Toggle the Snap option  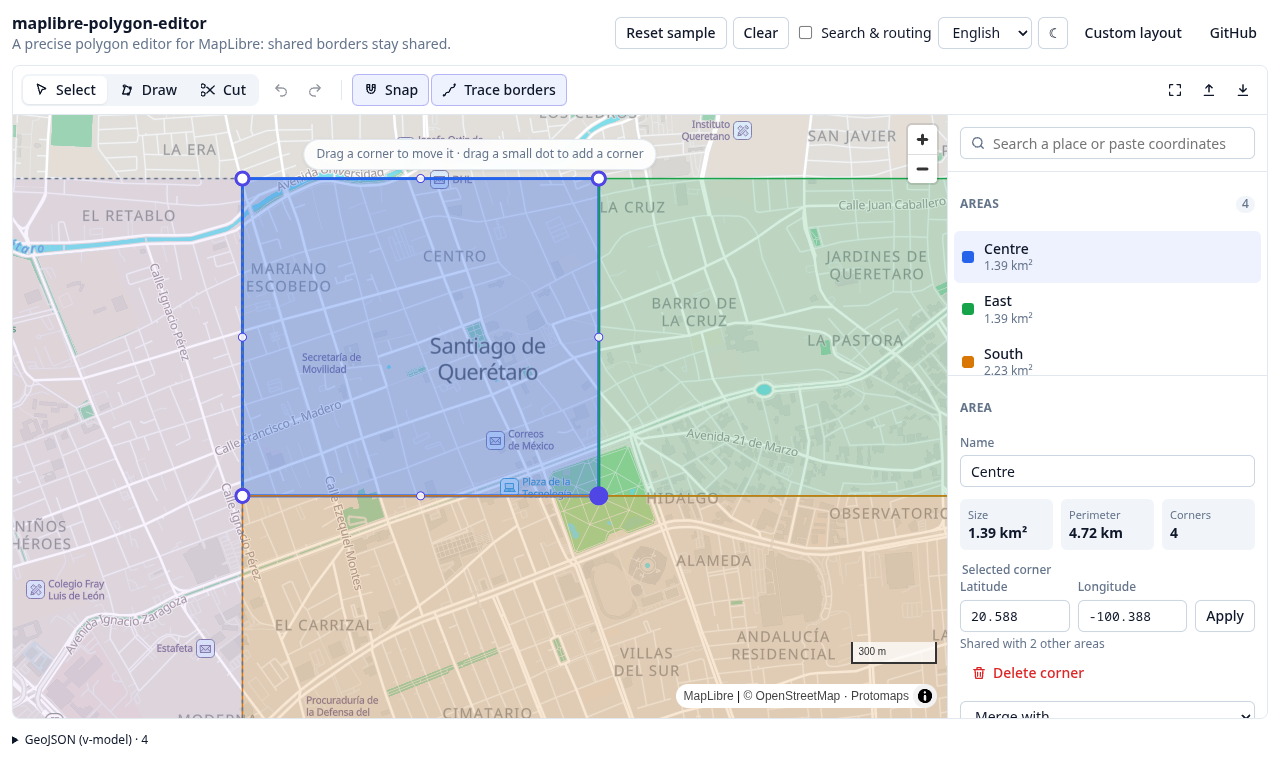tap(391, 90)
